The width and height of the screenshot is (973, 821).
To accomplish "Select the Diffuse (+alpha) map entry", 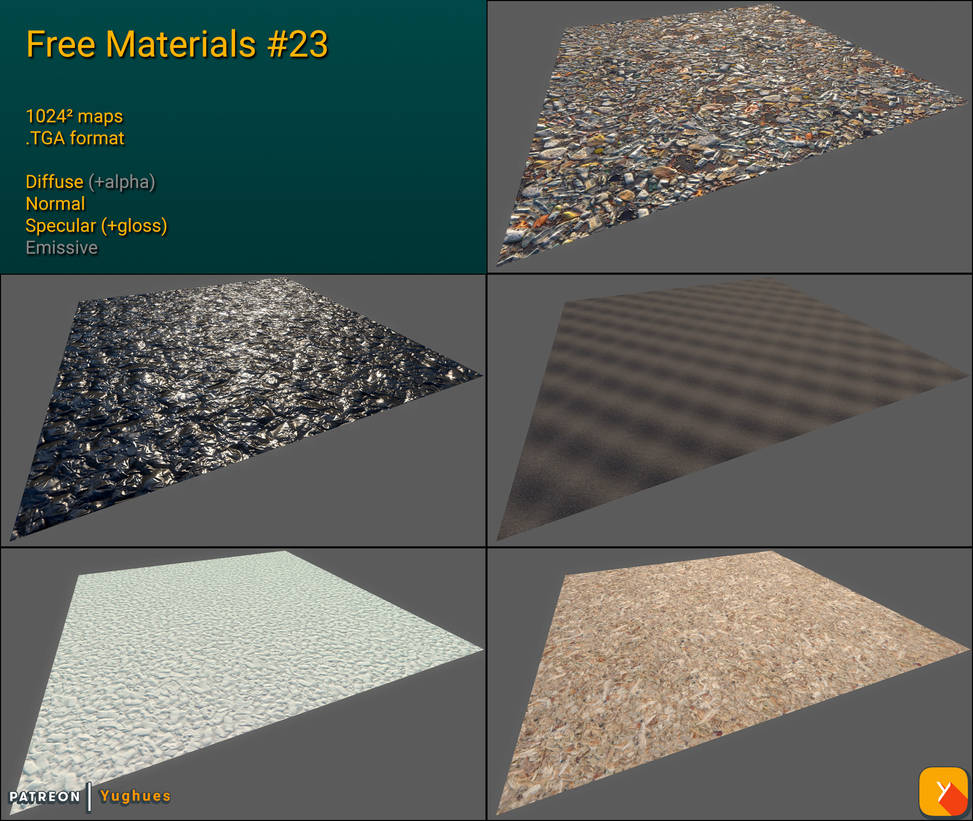I will pyautogui.click(x=91, y=182).
